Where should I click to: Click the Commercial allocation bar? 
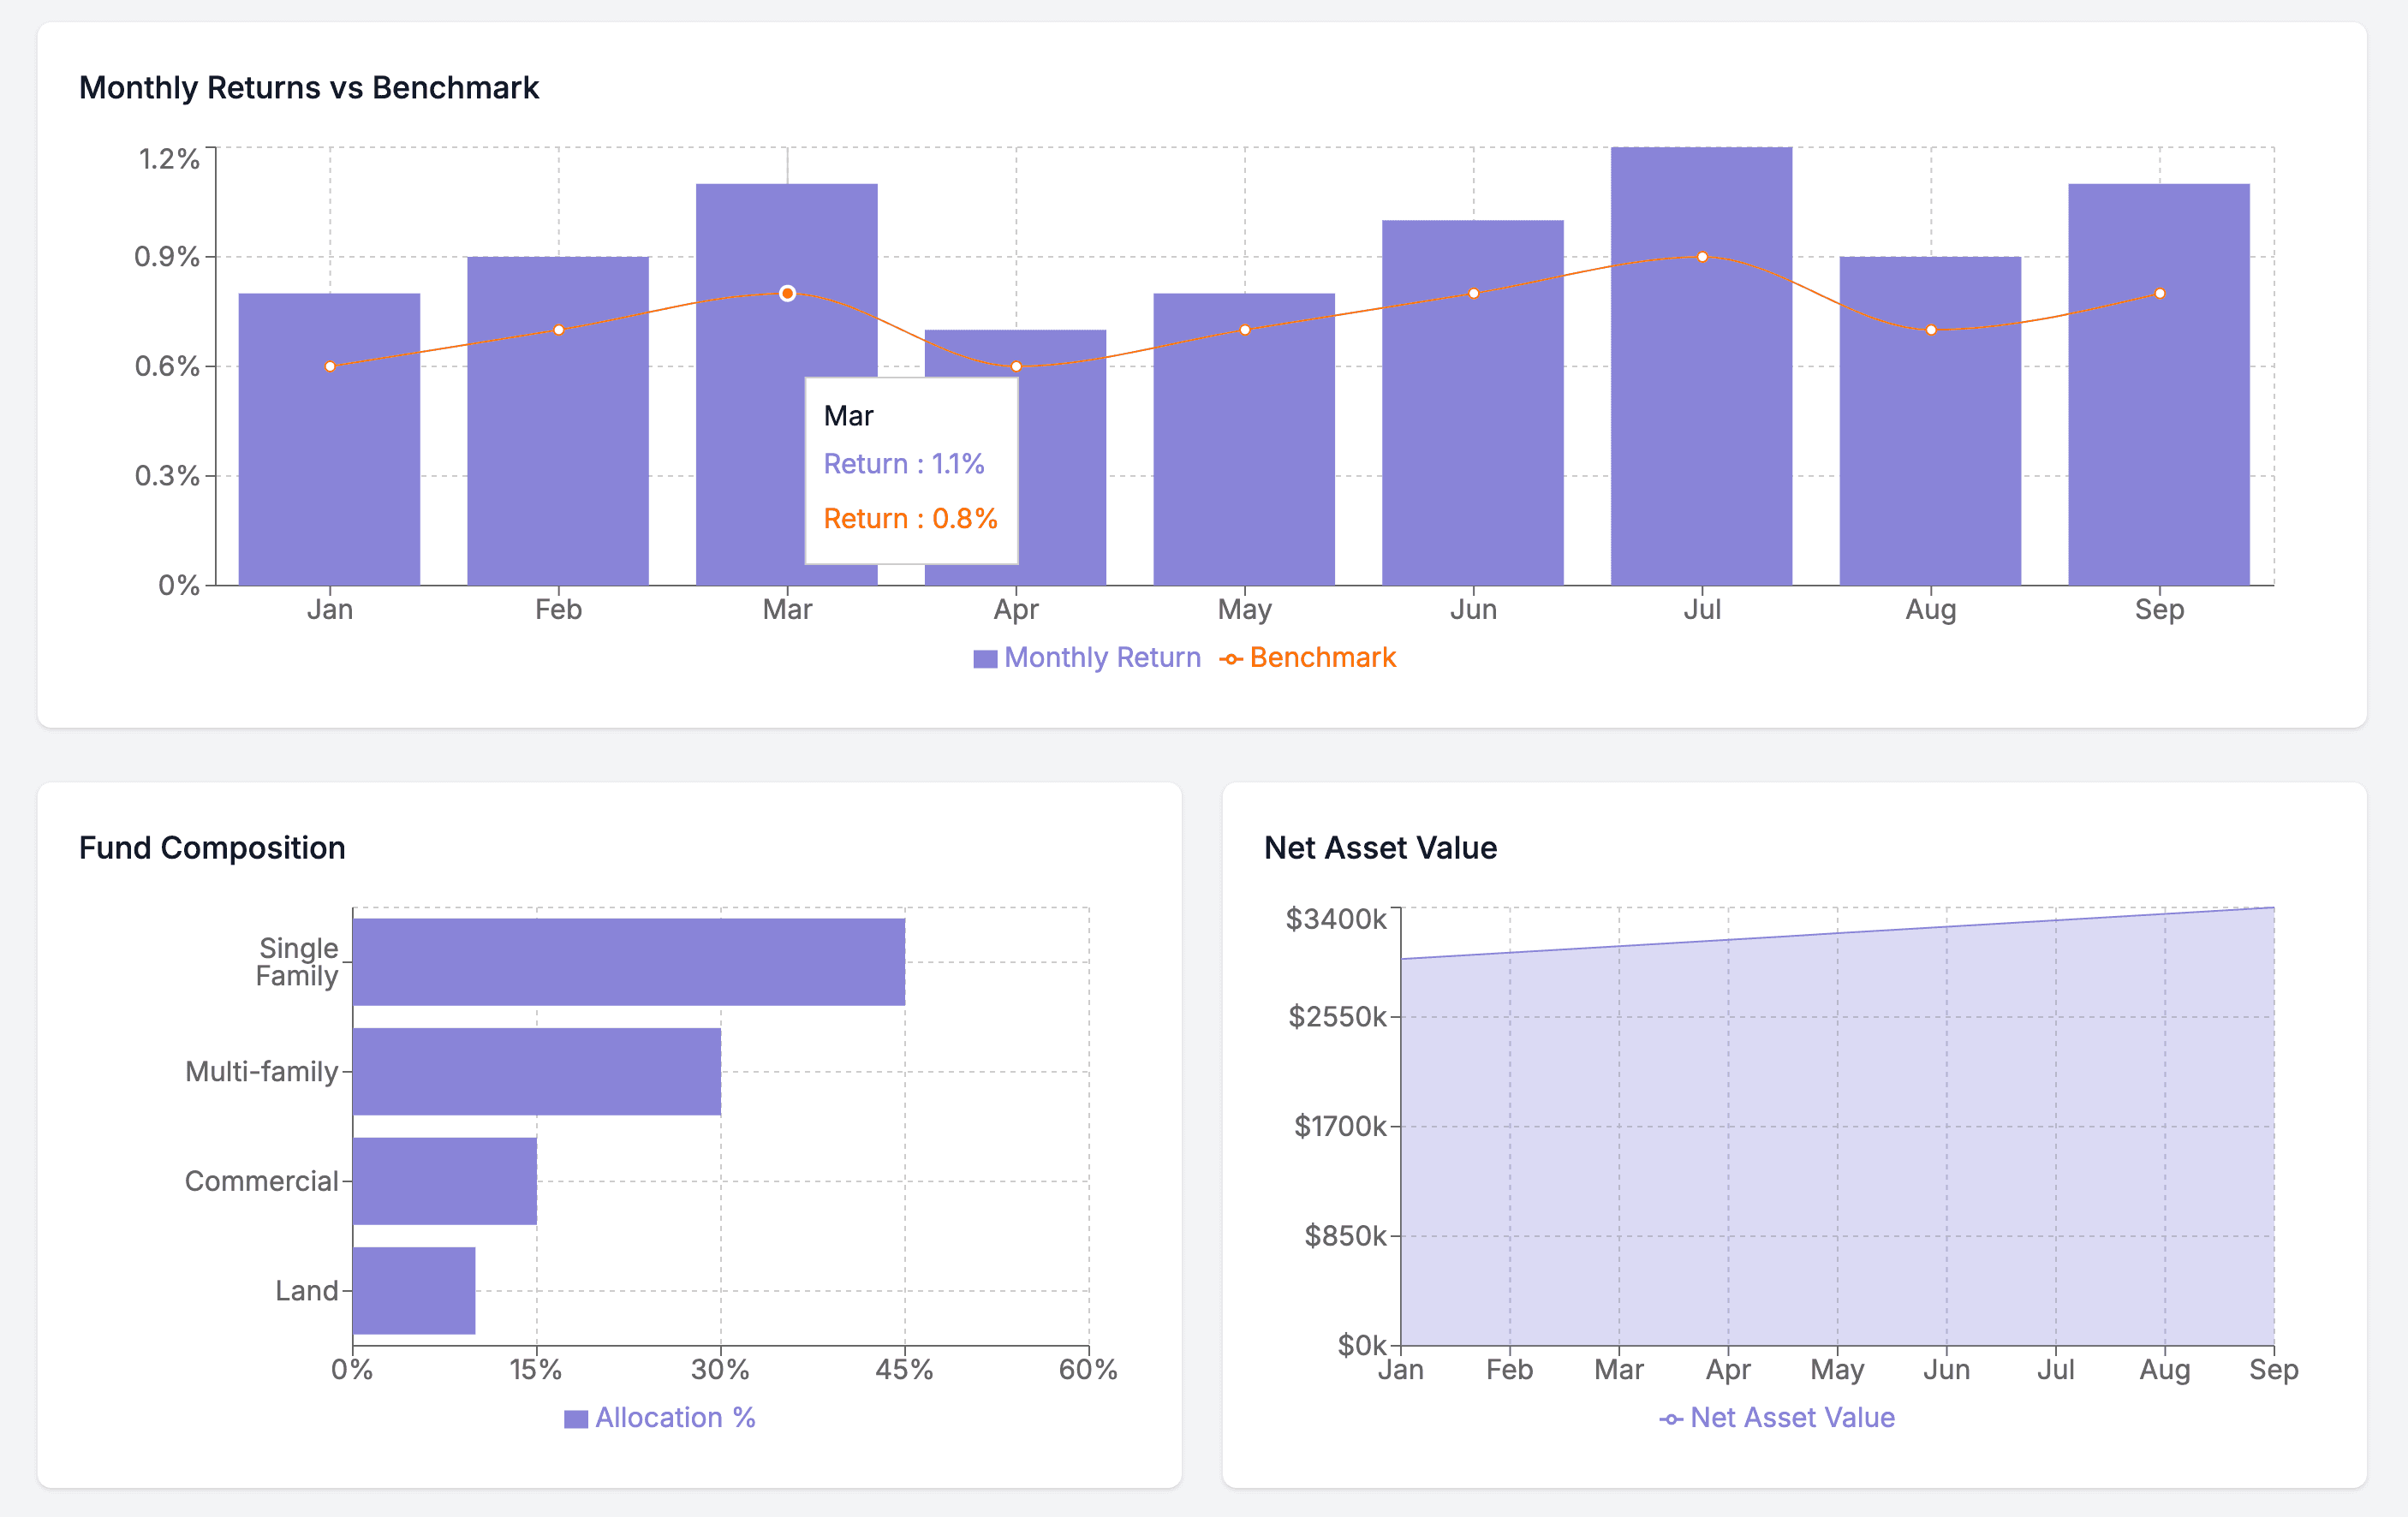[444, 1181]
